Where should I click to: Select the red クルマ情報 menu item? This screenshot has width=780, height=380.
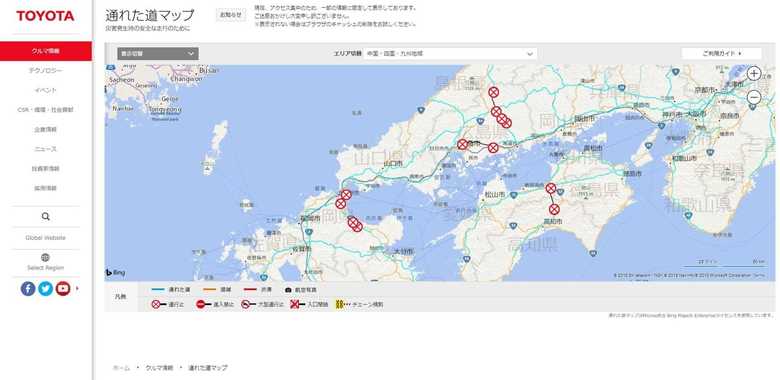tap(46, 51)
